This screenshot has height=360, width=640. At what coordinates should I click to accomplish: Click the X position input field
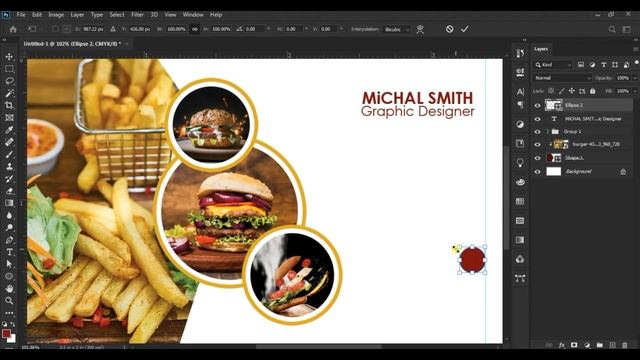[94, 29]
